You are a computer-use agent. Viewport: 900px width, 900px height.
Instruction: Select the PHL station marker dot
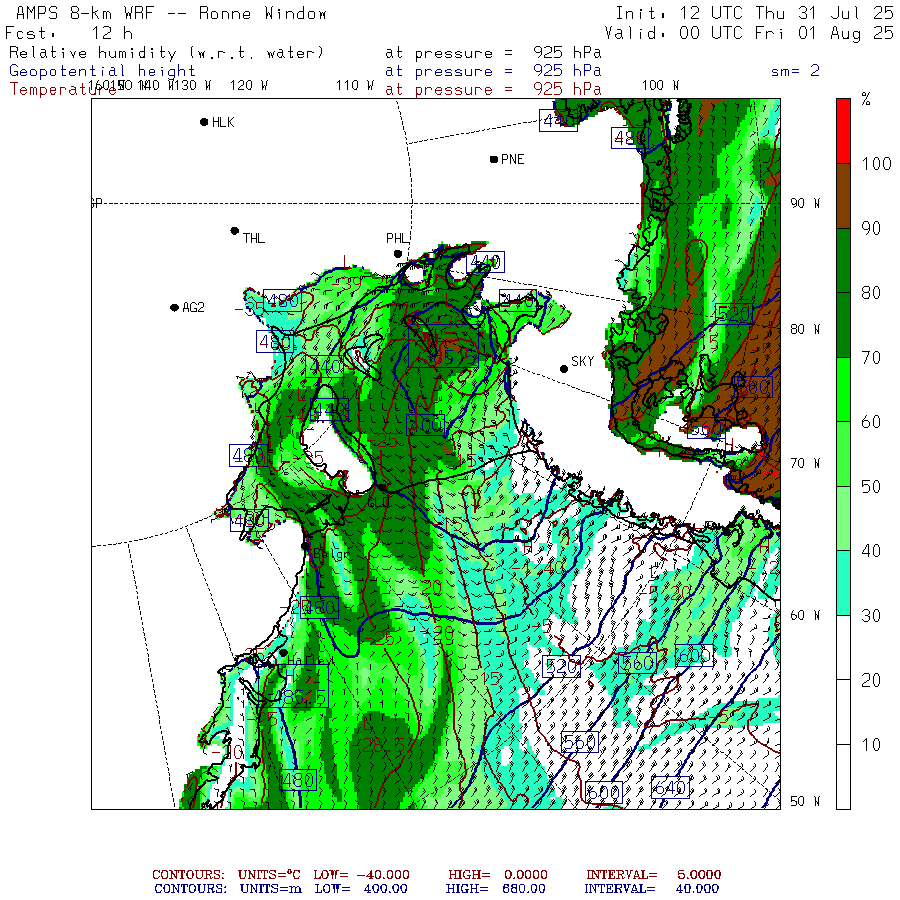(x=397, y=254)
